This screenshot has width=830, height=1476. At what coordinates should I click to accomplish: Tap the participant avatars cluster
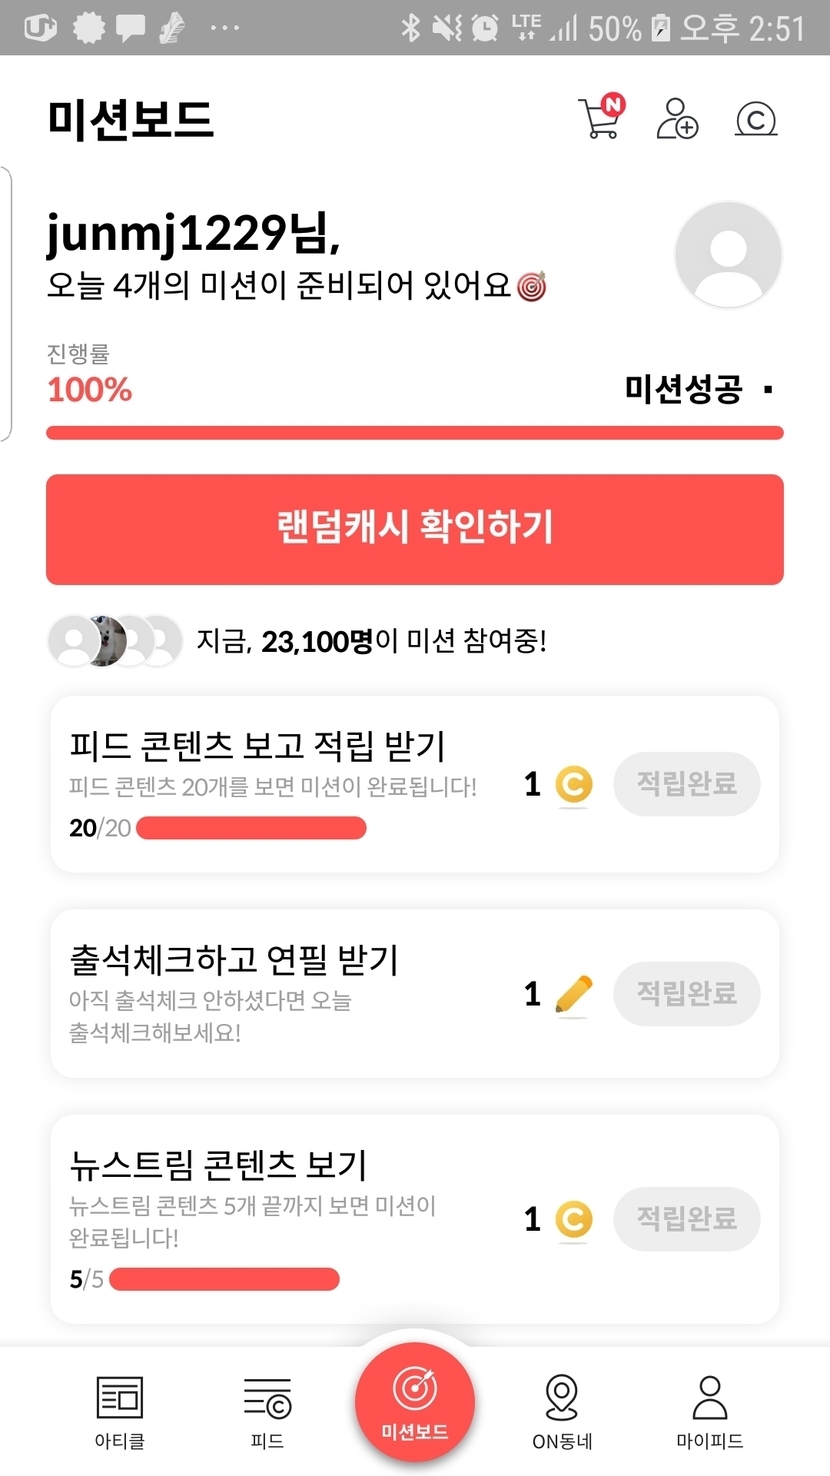tap(116, 641)
